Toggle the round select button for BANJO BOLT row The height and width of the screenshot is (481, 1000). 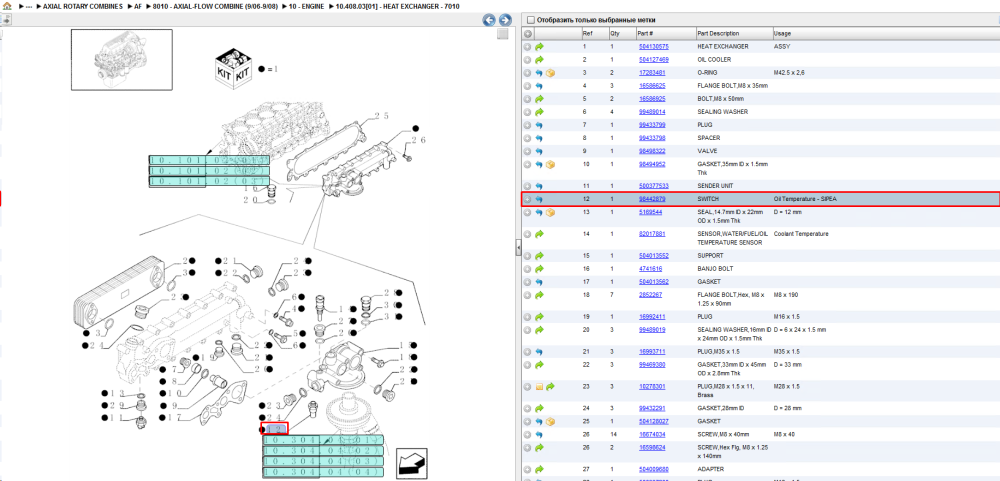527,269
